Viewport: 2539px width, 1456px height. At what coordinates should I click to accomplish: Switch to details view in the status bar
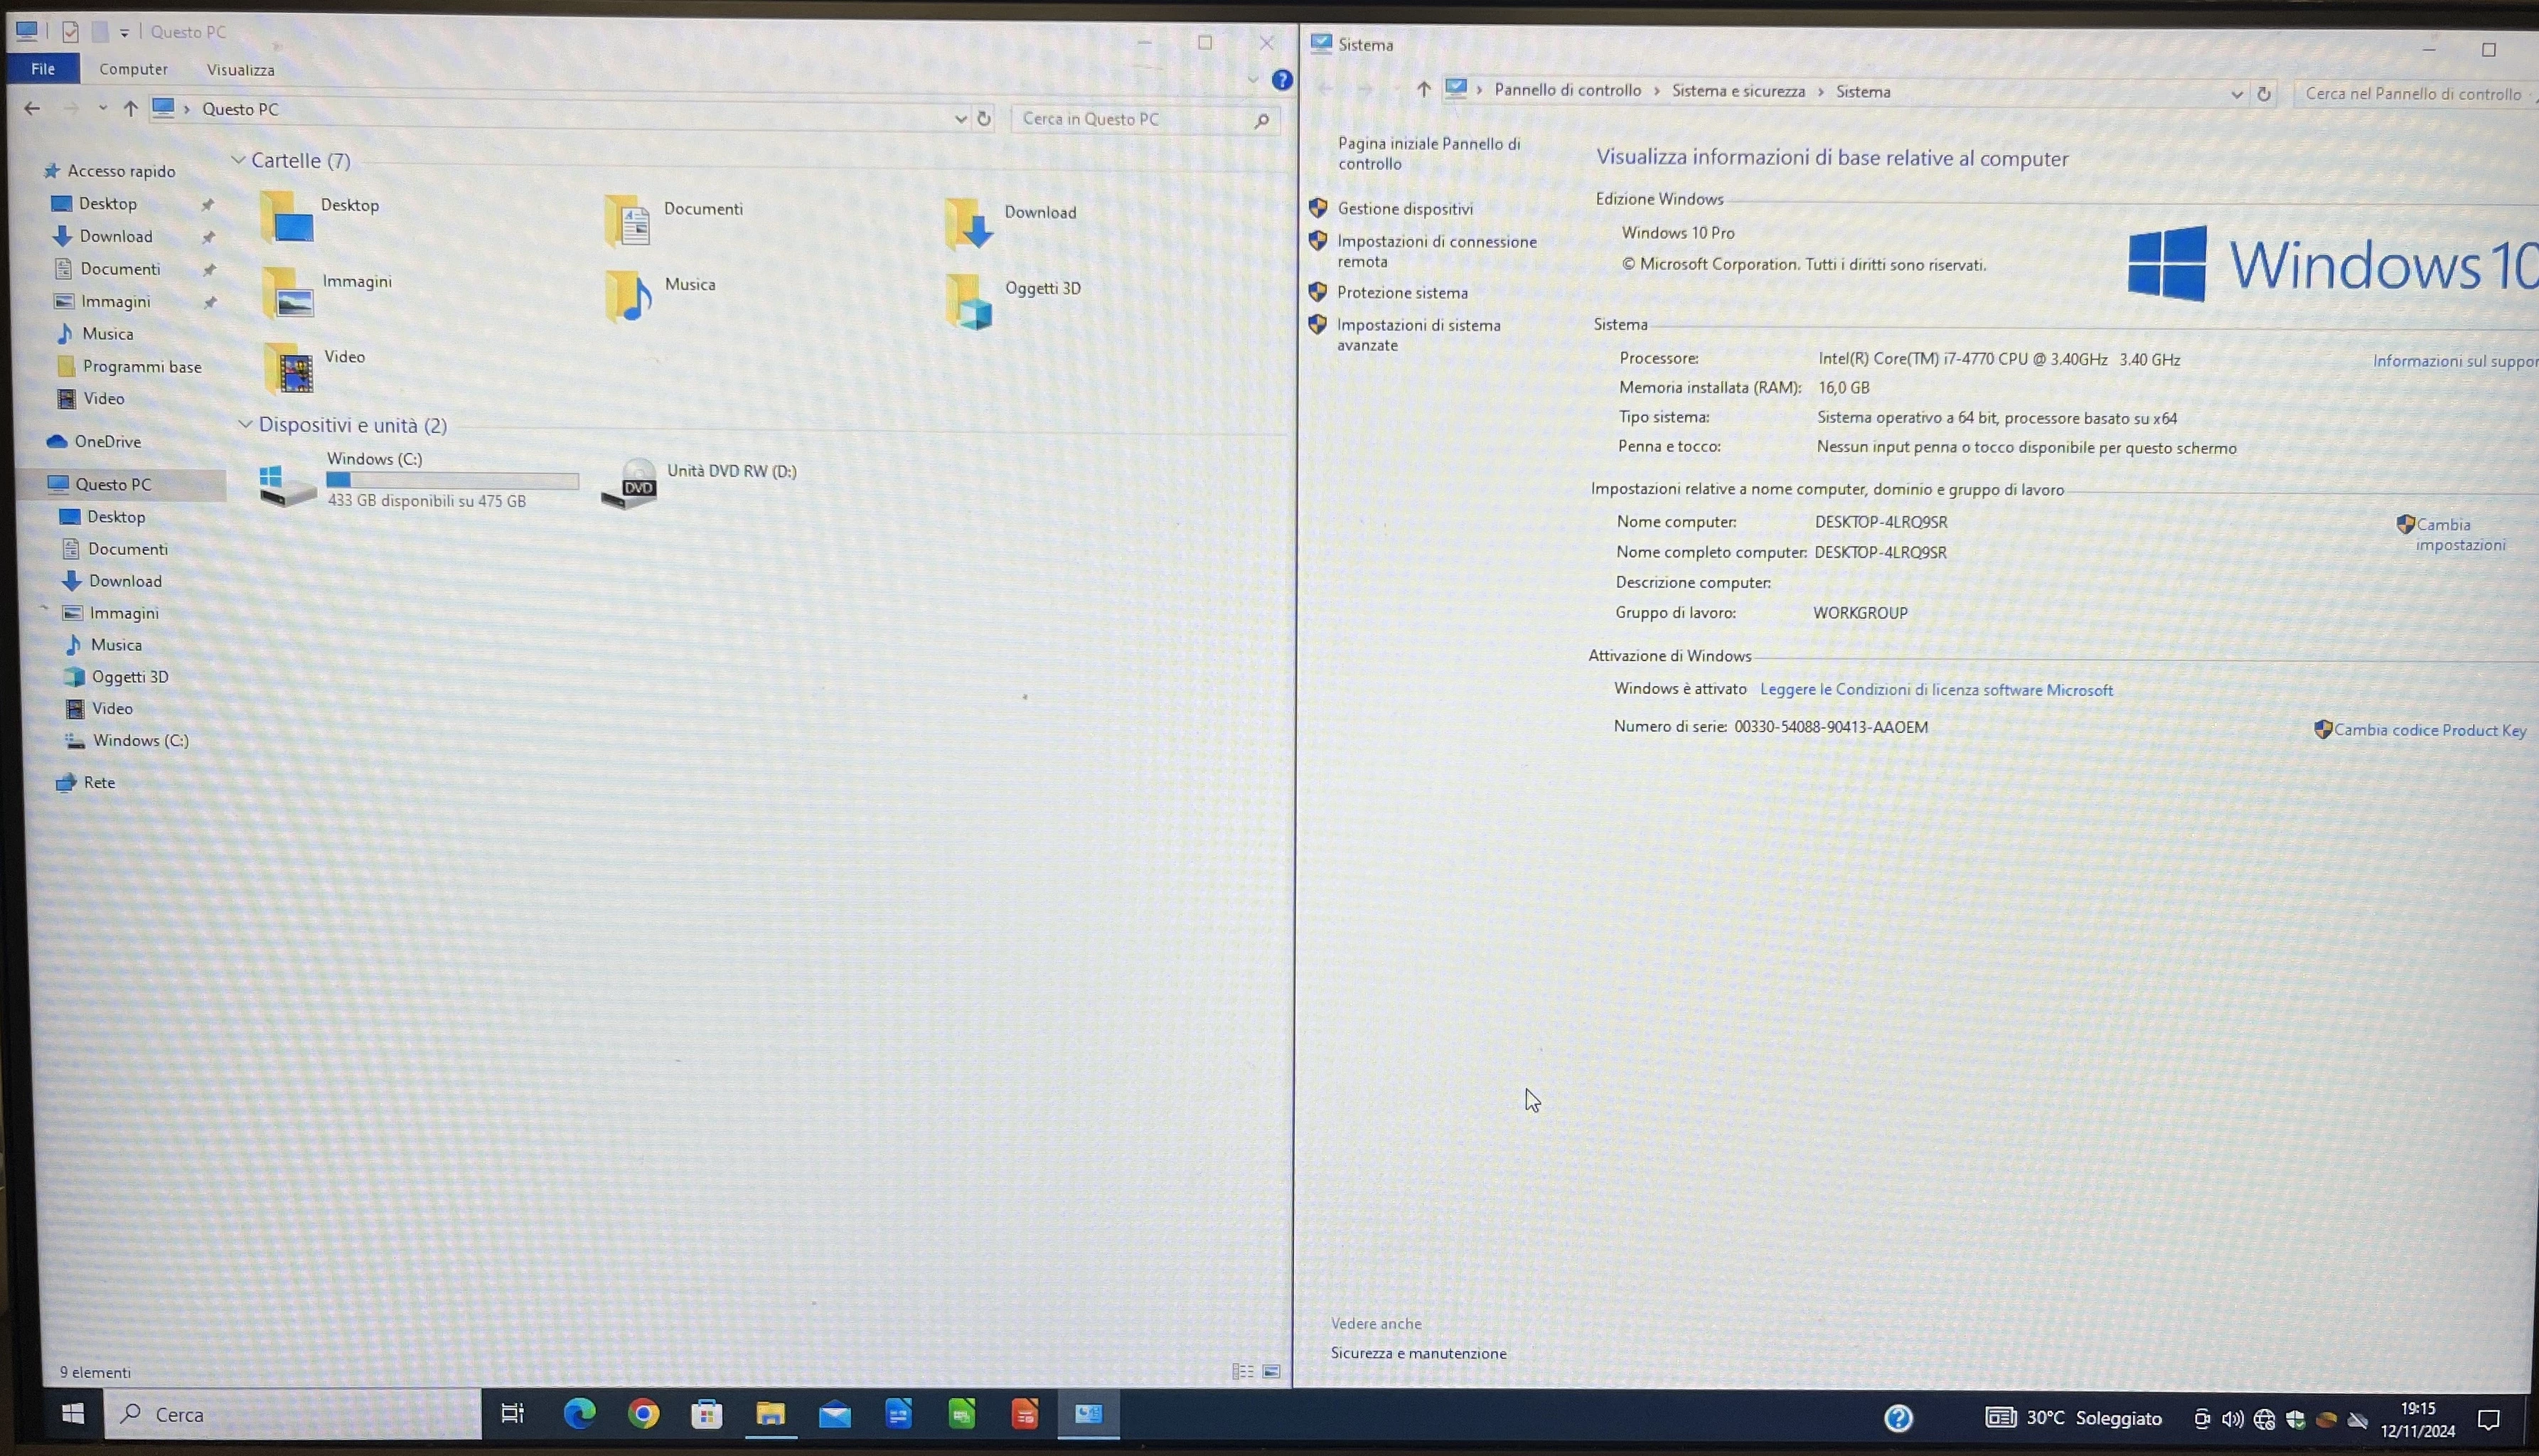[1242, 1371]
